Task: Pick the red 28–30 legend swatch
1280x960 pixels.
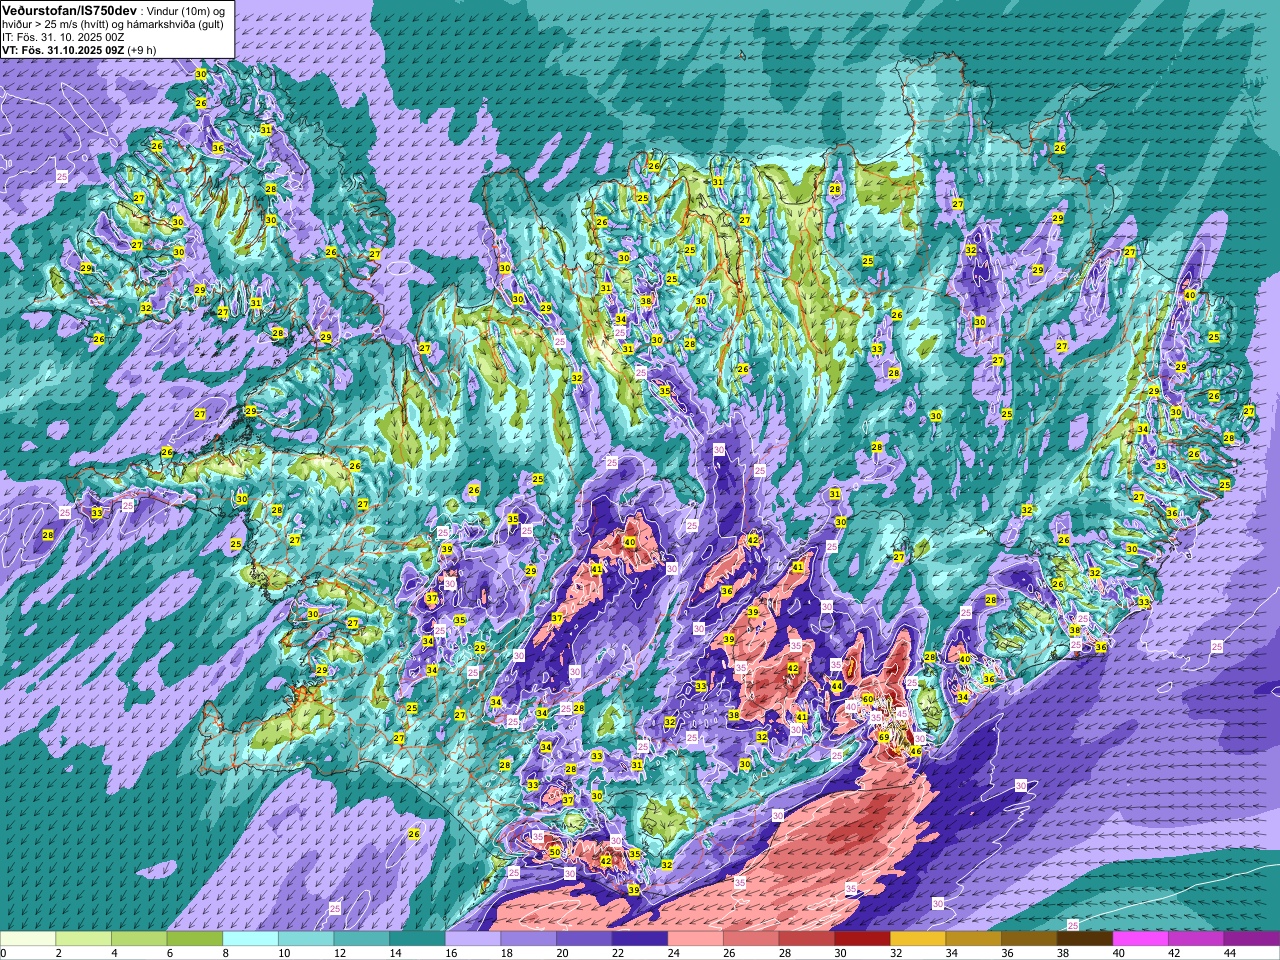Action: [x=806, y=939]
